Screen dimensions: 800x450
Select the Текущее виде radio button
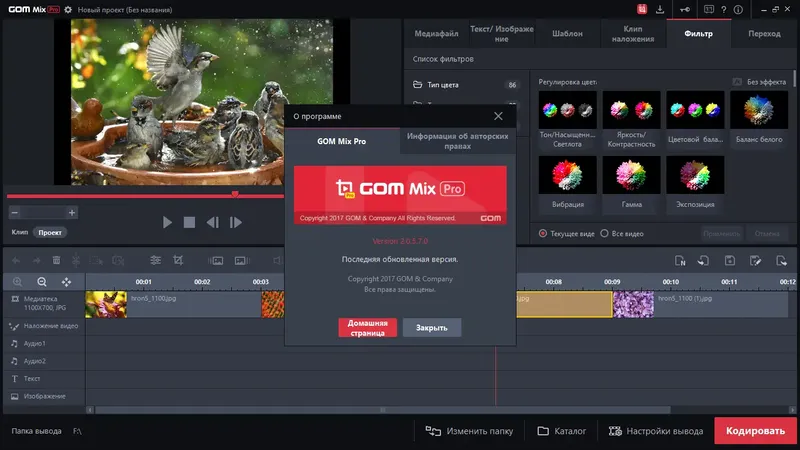[x=543, y=233]
